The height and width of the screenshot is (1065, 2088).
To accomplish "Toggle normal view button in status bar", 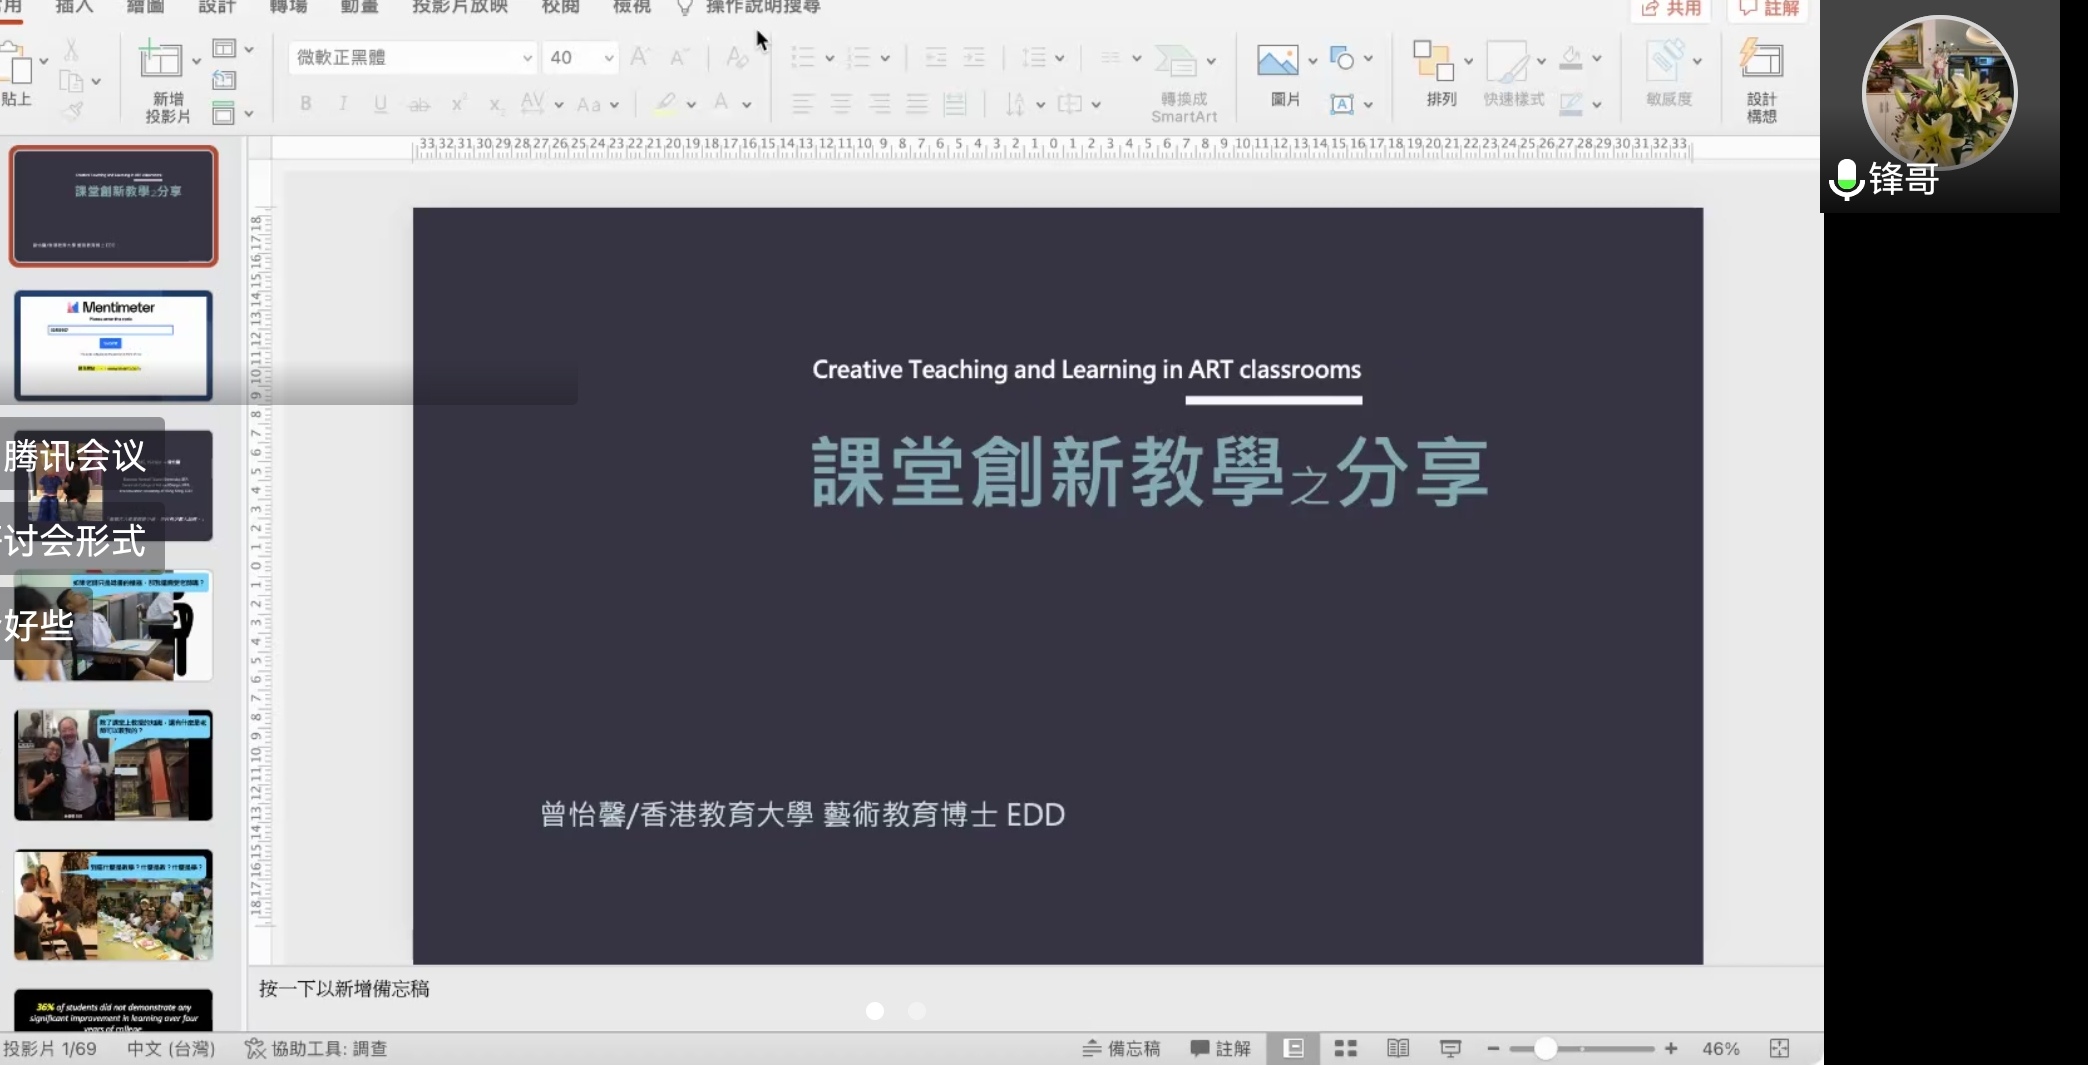I will coord(1293,1048).
